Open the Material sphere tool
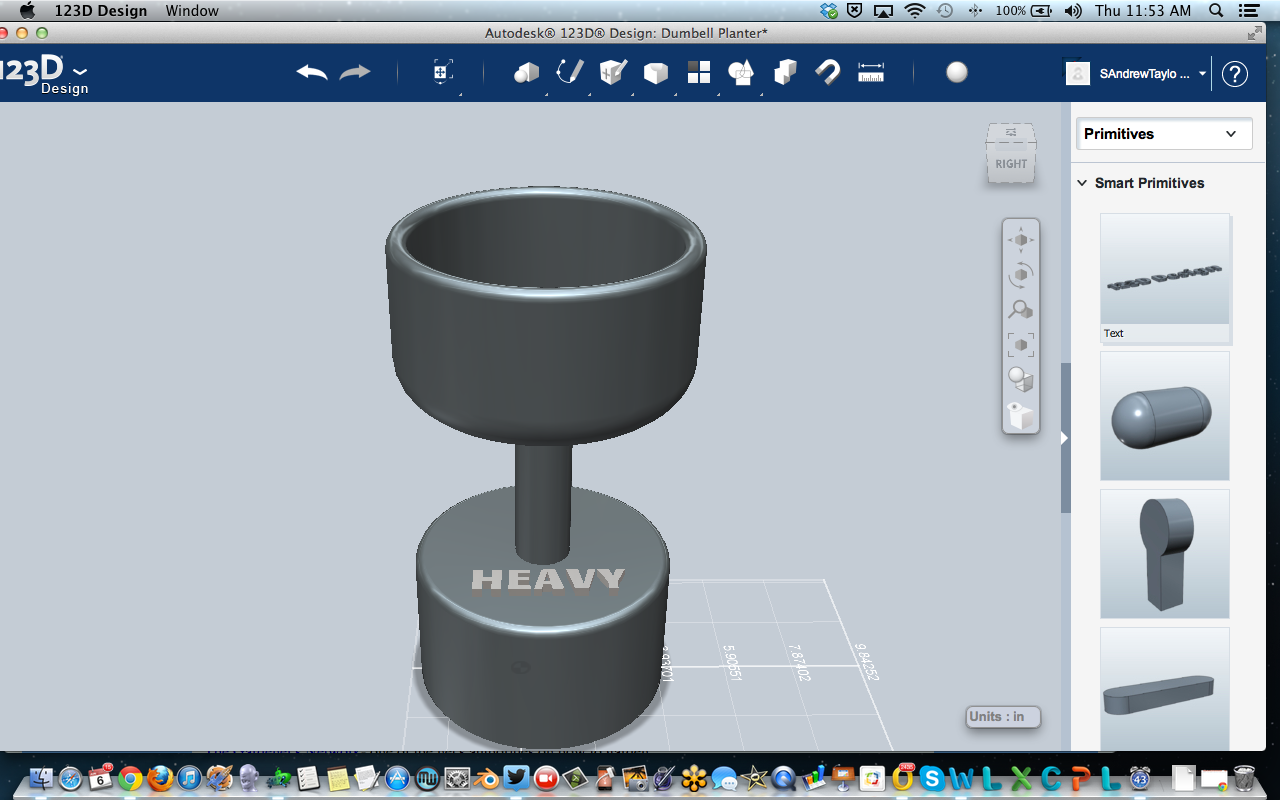1280x800 pixels. click(x=957, y=72)
